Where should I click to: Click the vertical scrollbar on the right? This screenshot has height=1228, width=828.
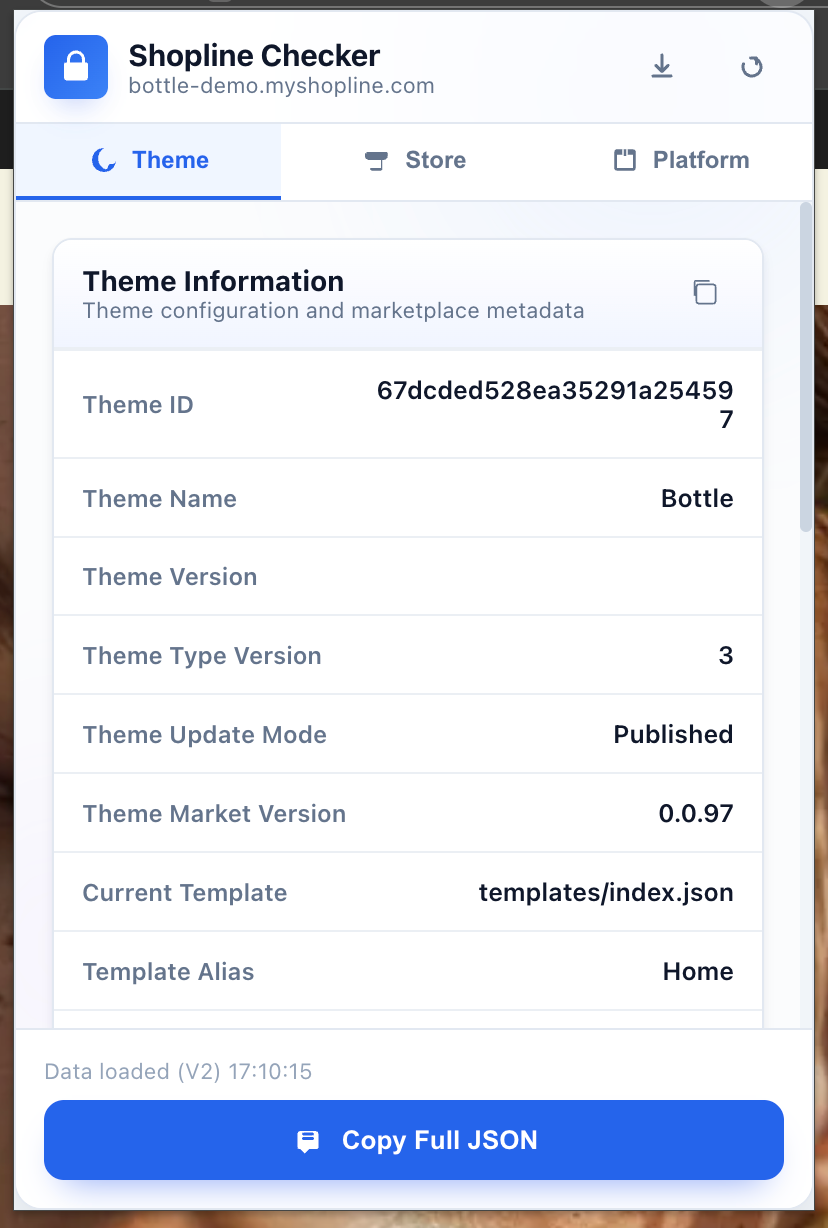point(806,370)
